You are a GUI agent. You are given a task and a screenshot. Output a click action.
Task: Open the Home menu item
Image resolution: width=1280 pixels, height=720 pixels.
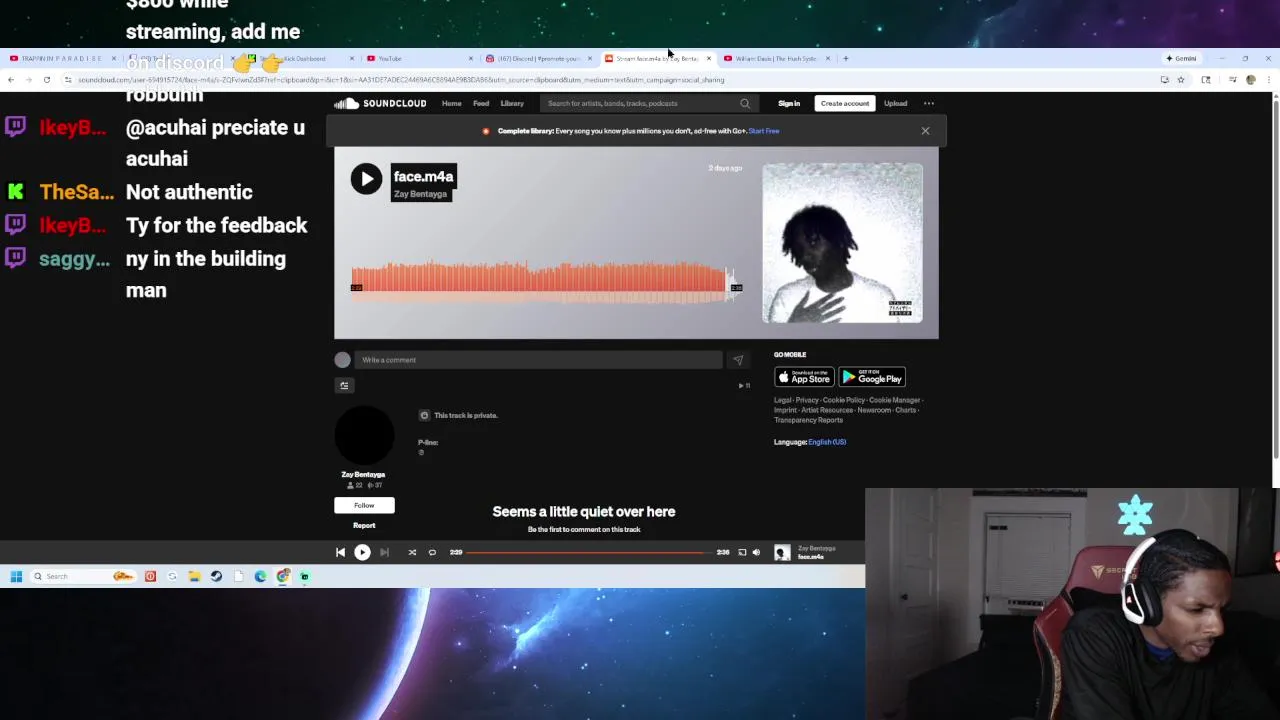tap(452, 103)
